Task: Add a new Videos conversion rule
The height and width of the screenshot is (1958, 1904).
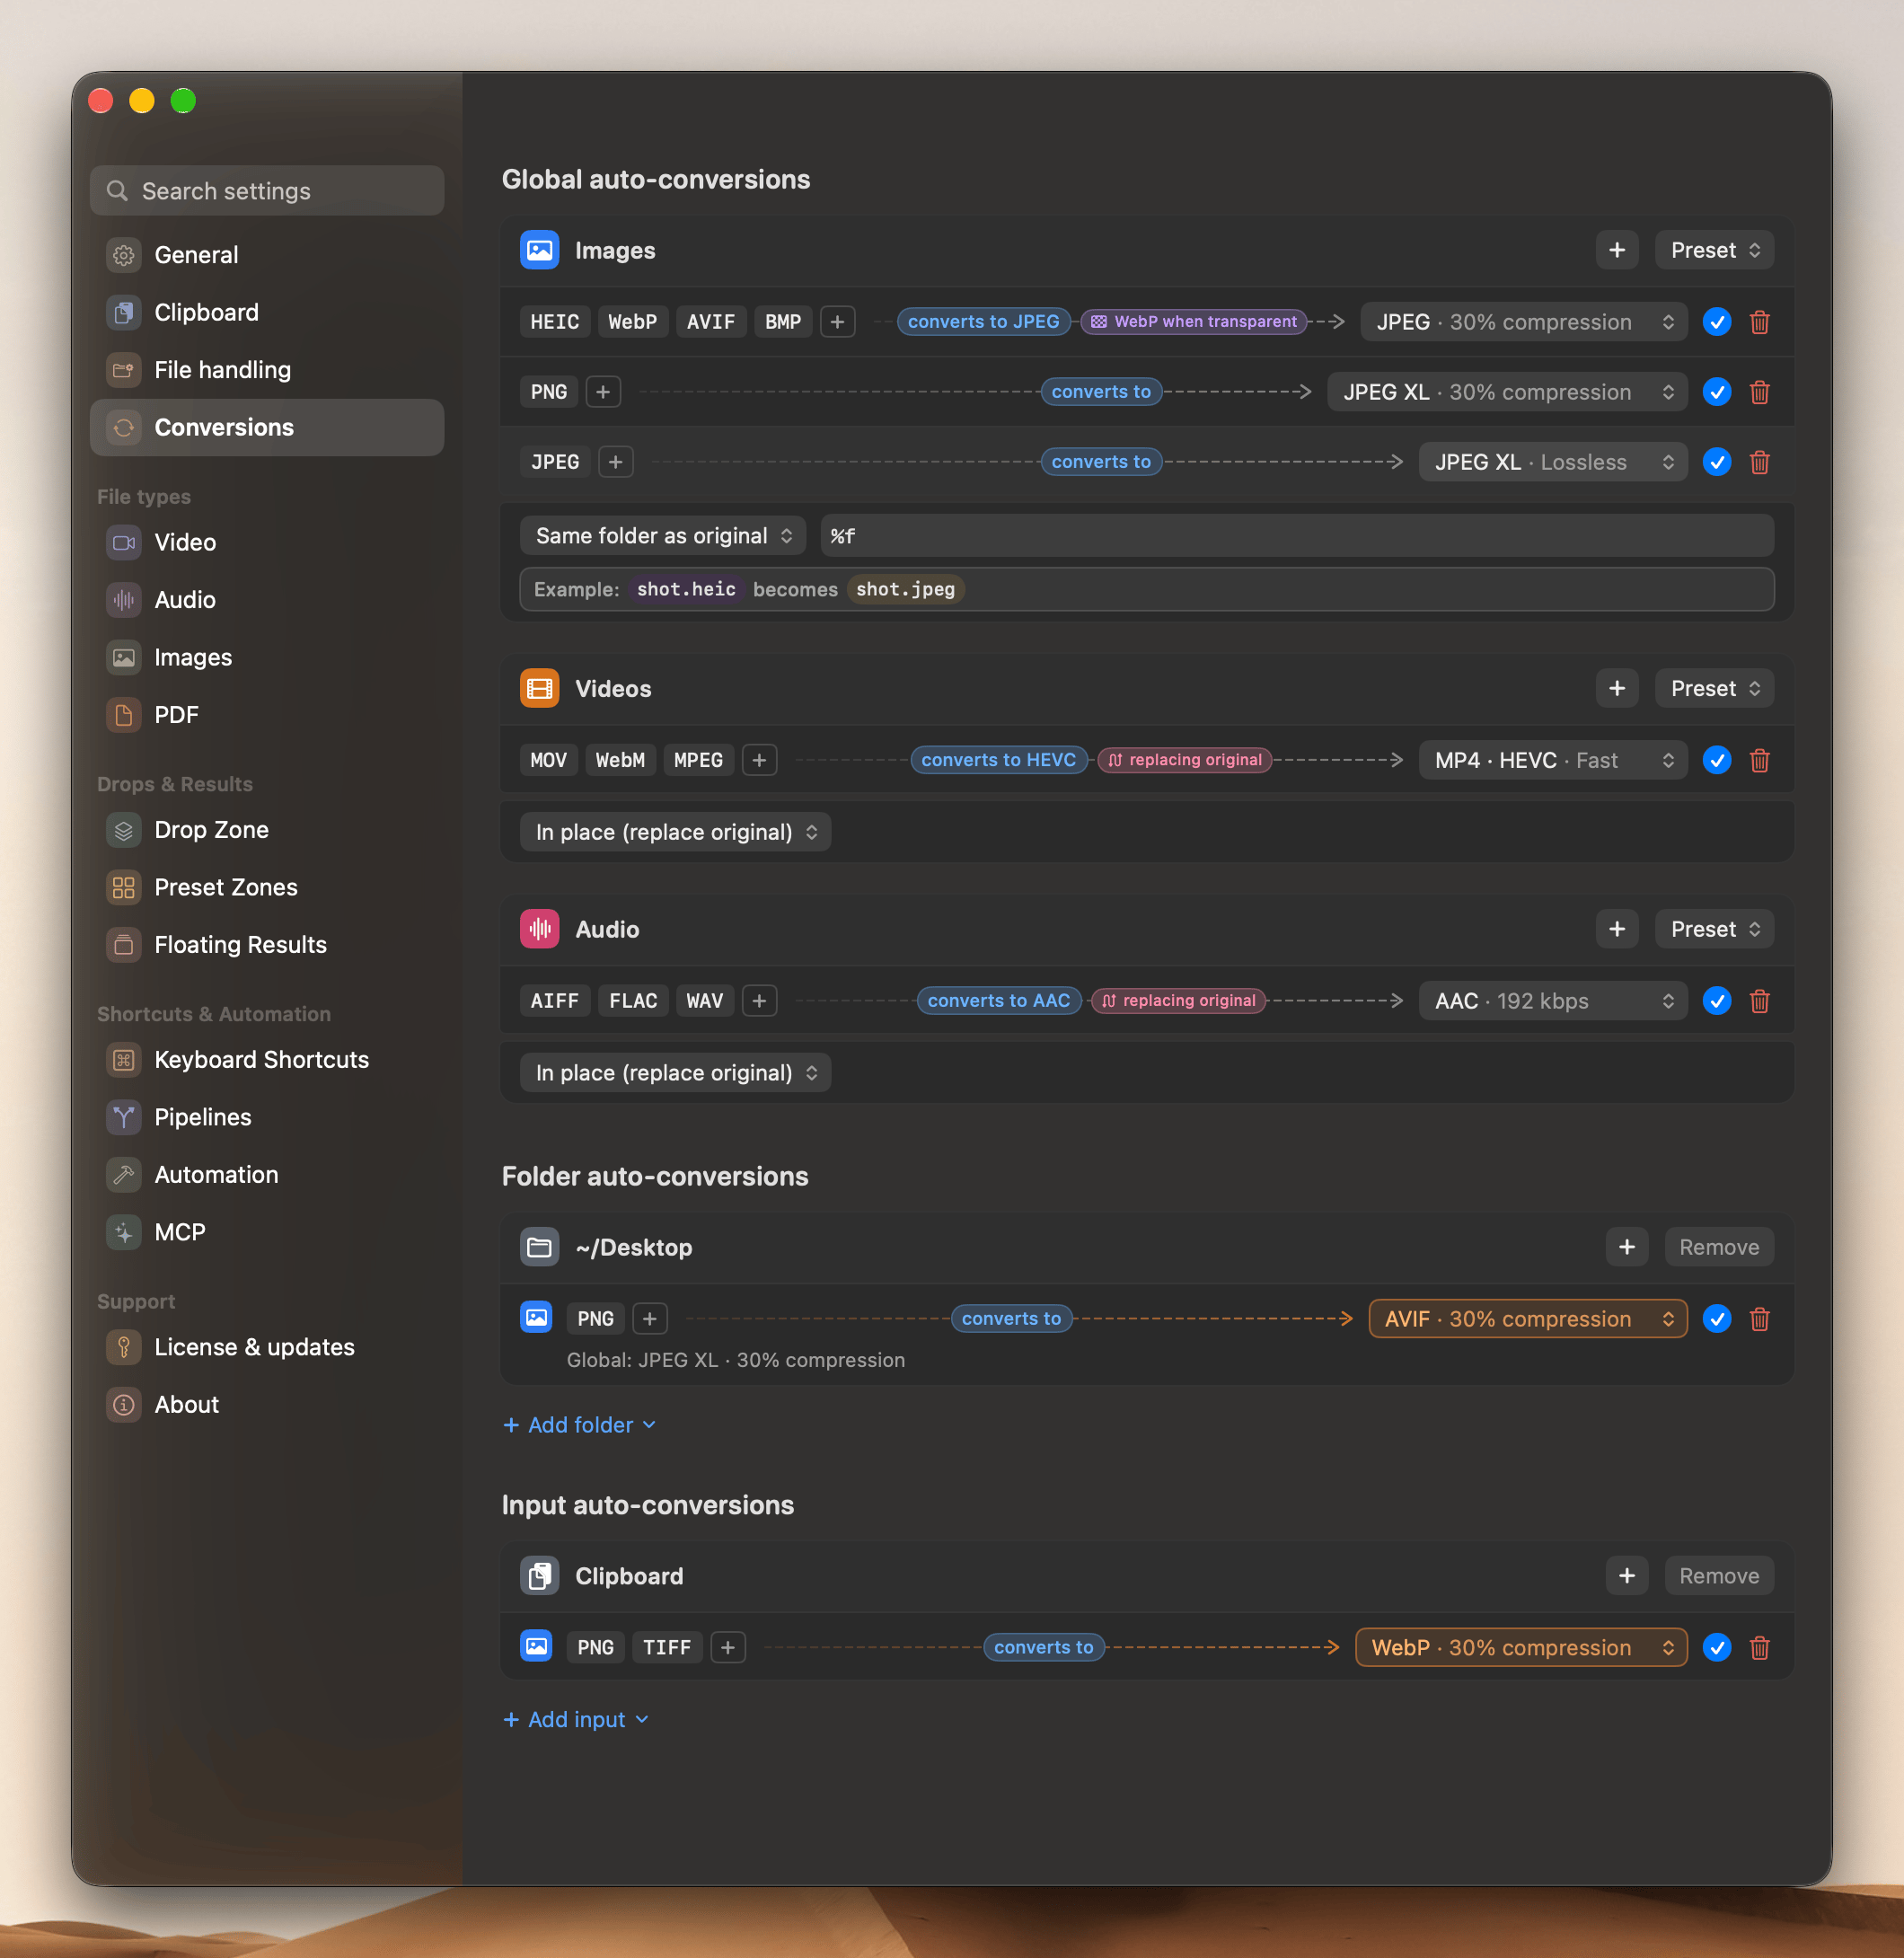Action: click(1616, 688)
